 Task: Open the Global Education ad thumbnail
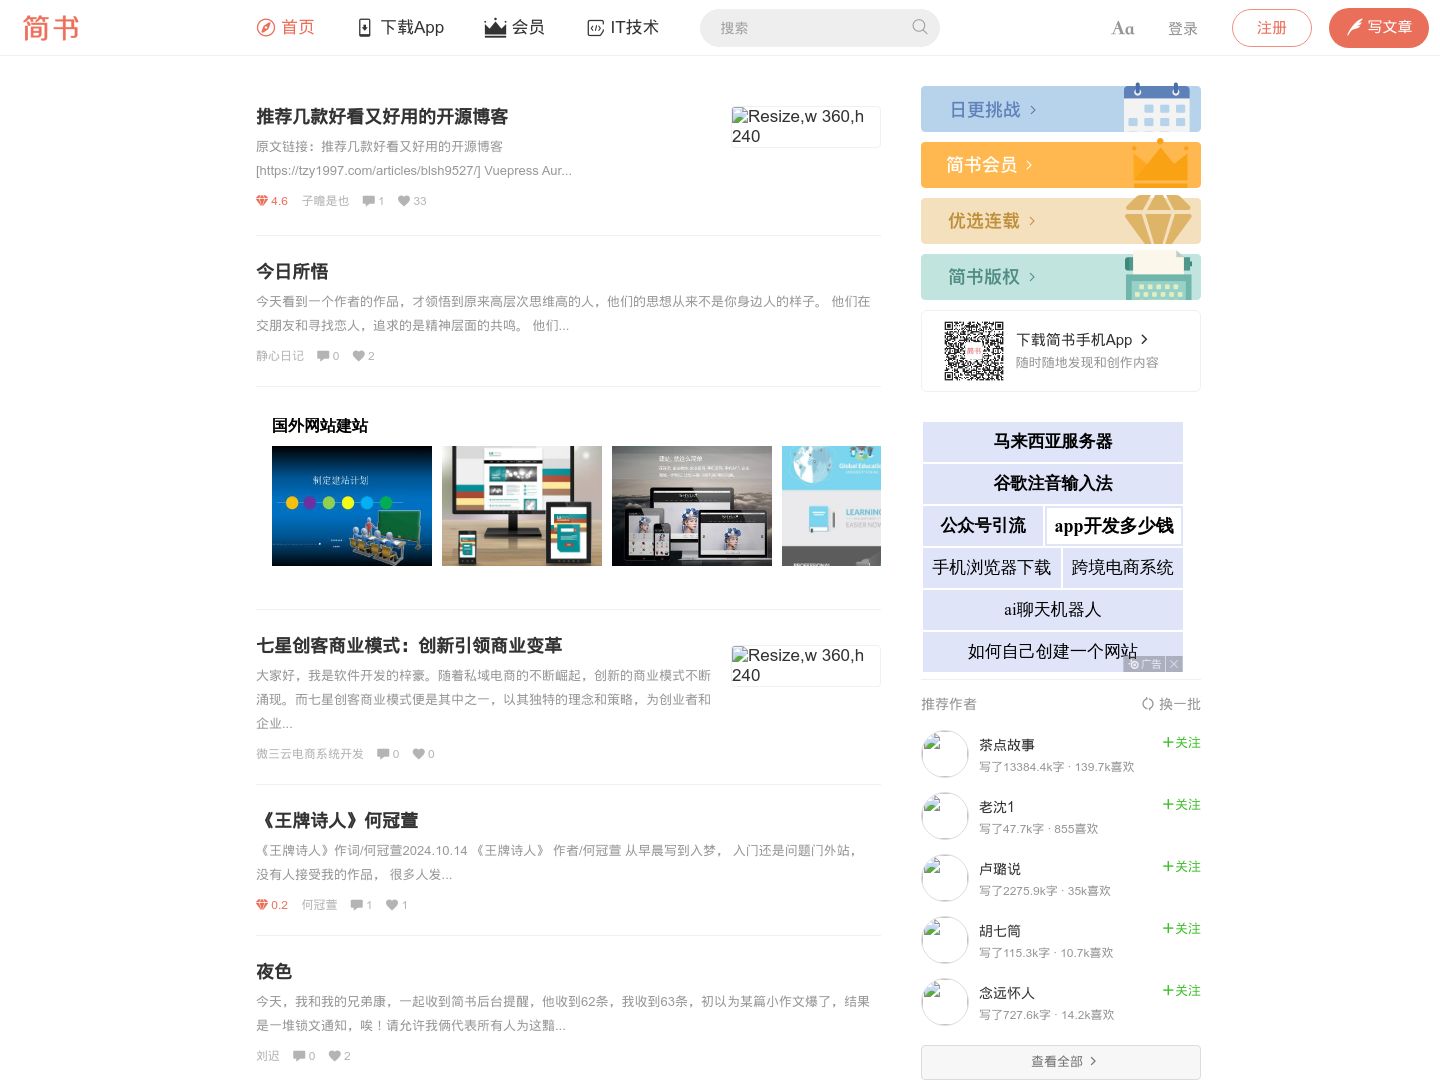pos(831,506)
